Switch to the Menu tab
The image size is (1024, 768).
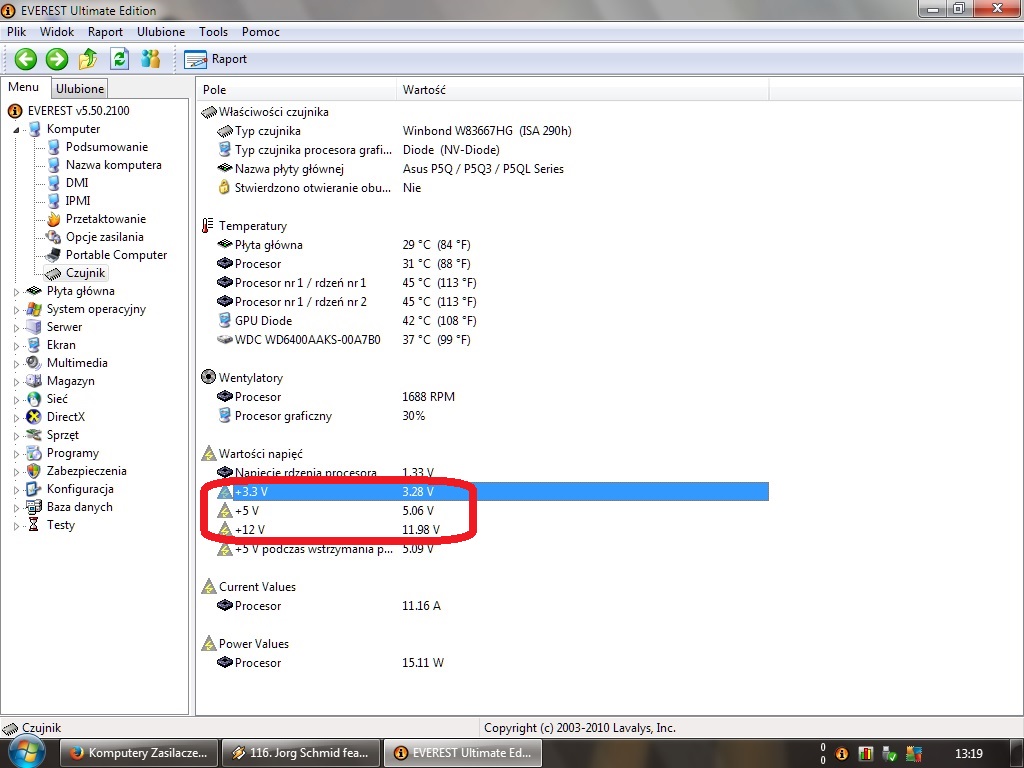tap(24, 88)
